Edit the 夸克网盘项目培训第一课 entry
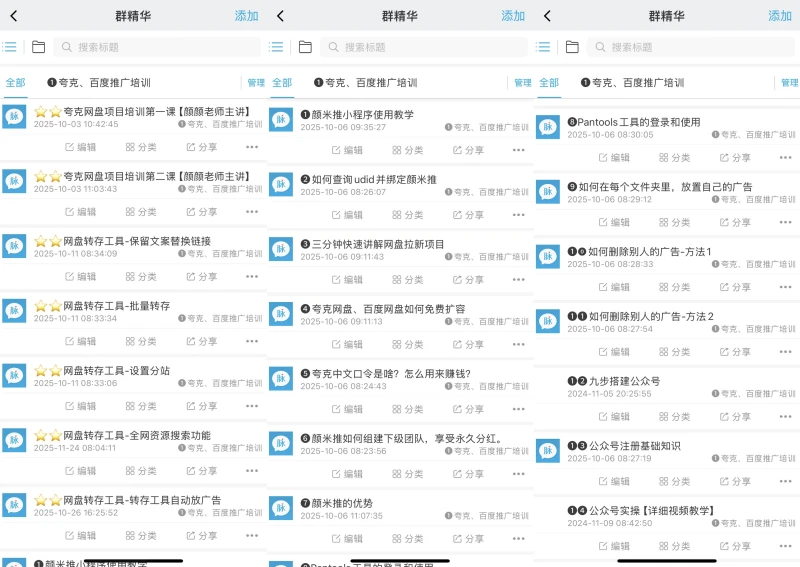 pos(81,147)
